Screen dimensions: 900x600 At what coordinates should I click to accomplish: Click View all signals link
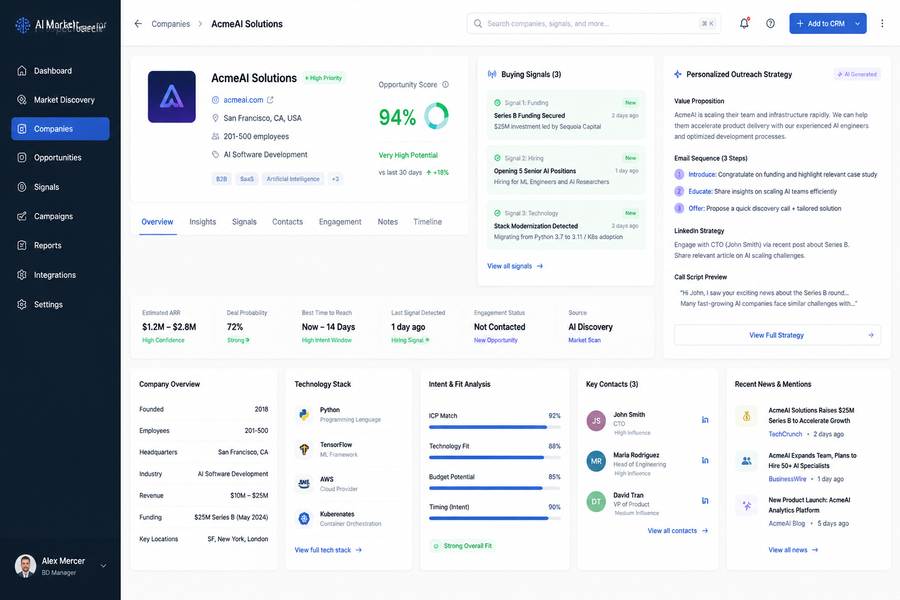pos(515,266)
